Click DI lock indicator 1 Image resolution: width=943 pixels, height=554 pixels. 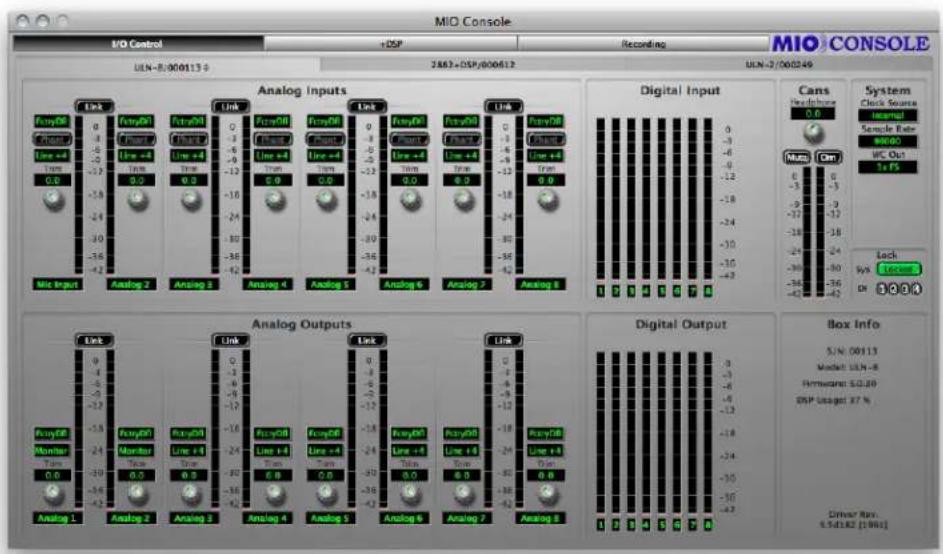tap(882, 289)
